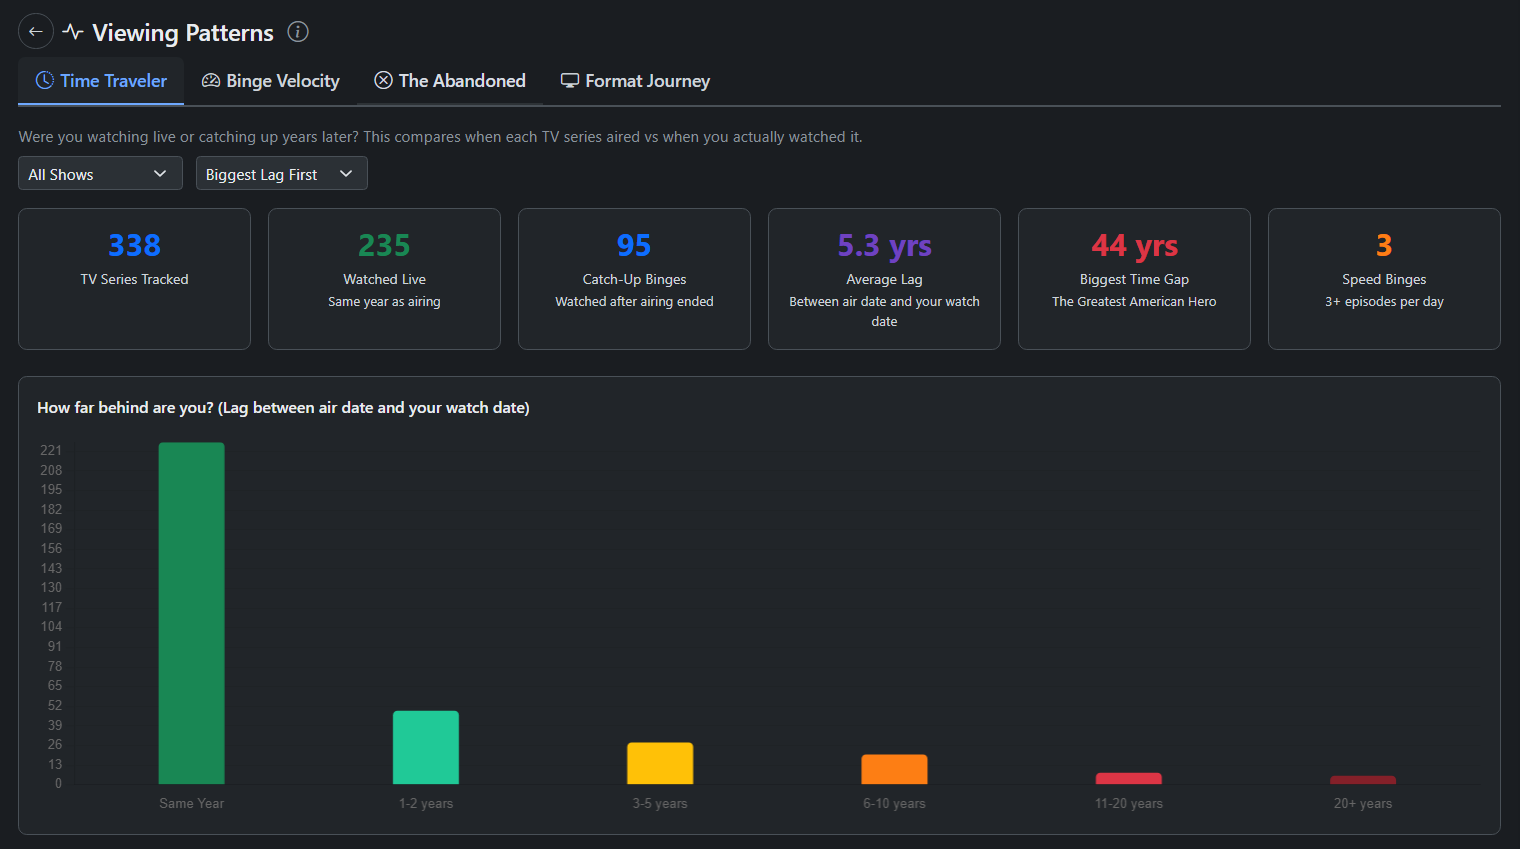Click the clock icon on Time Traveler tab

coord(45,81)
